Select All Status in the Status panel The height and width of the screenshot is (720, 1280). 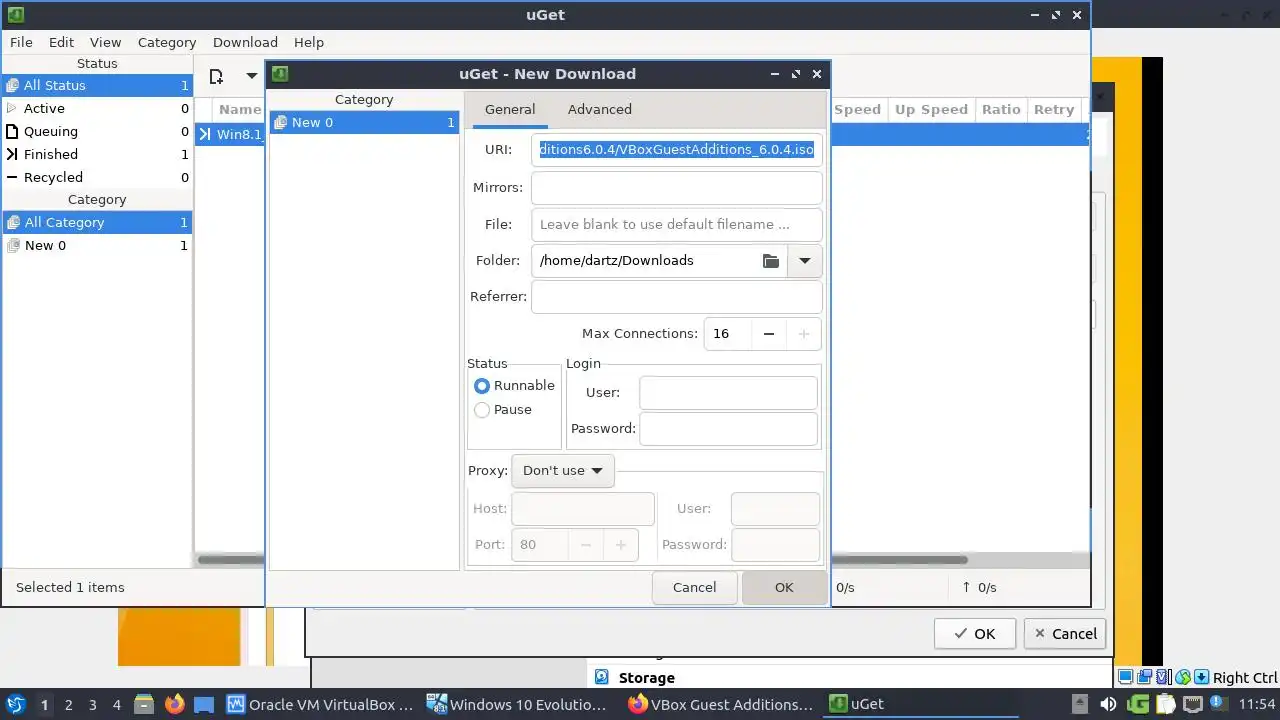click(97, 86)
